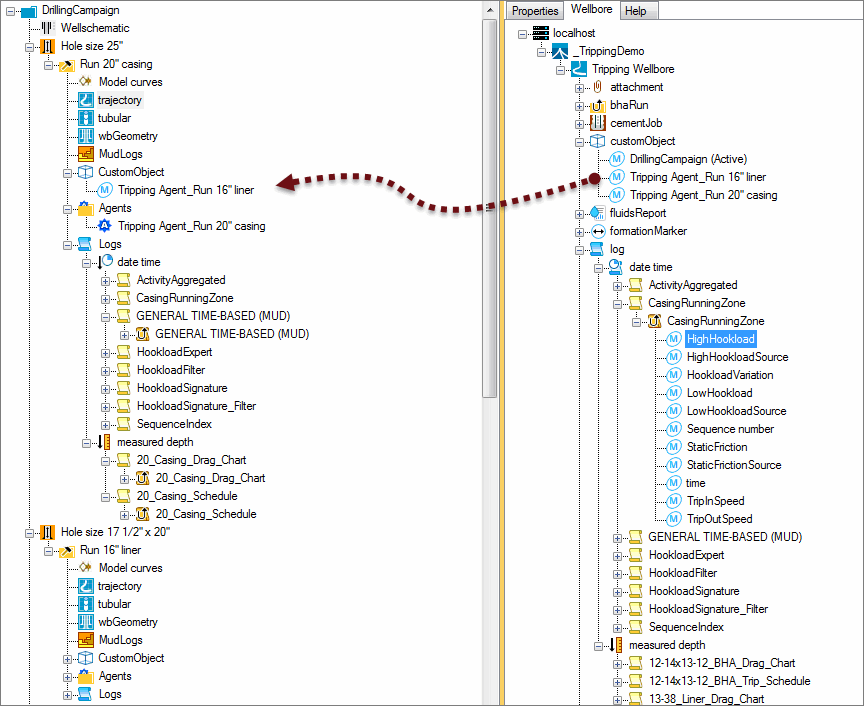Expand the ActivityAggregated log in left tree
This screenshot has width=864, height=706.
tap(105, 281)
